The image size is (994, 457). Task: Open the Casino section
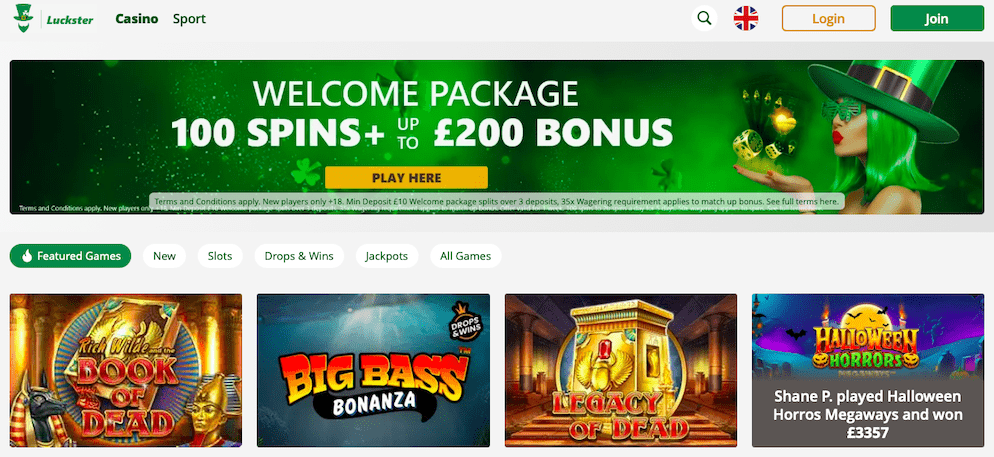(x=136, y=19)
